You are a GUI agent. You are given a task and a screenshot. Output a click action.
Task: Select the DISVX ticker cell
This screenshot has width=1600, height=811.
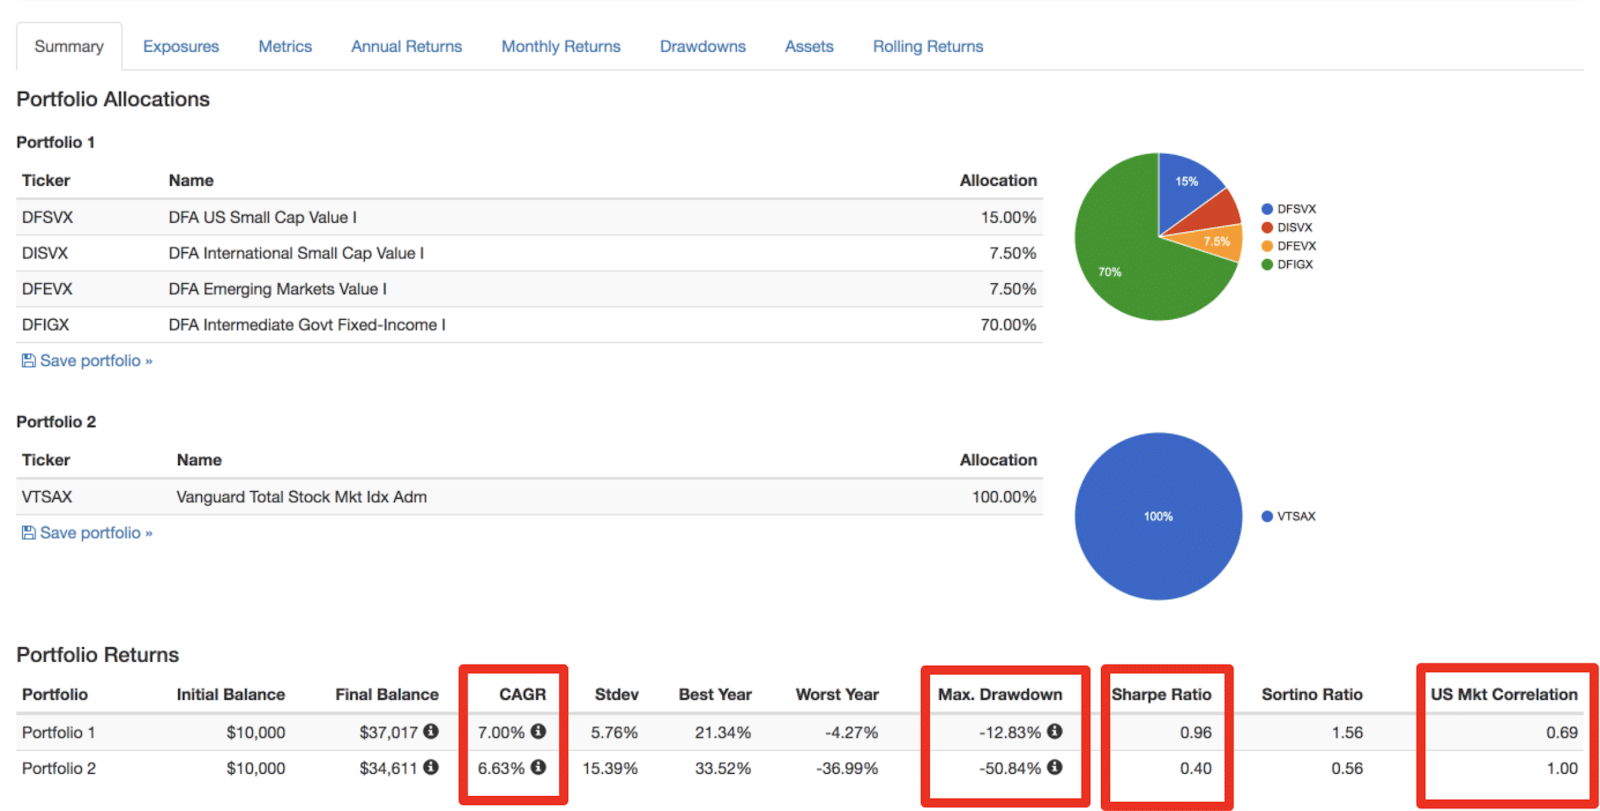[45, 253]
